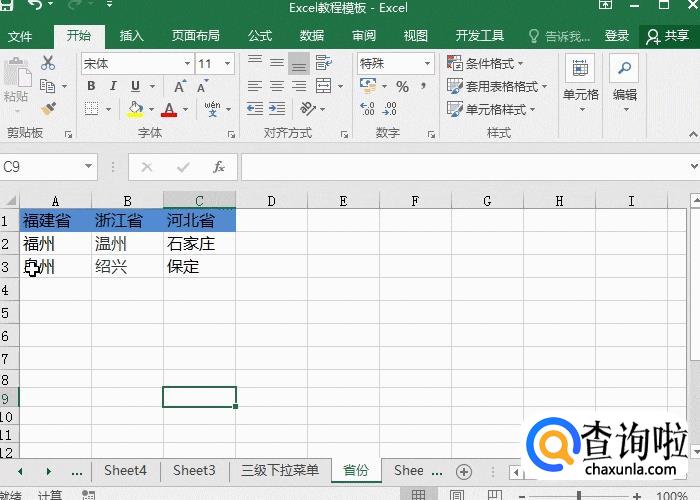Click the select all corner triangle

point(10,200)
